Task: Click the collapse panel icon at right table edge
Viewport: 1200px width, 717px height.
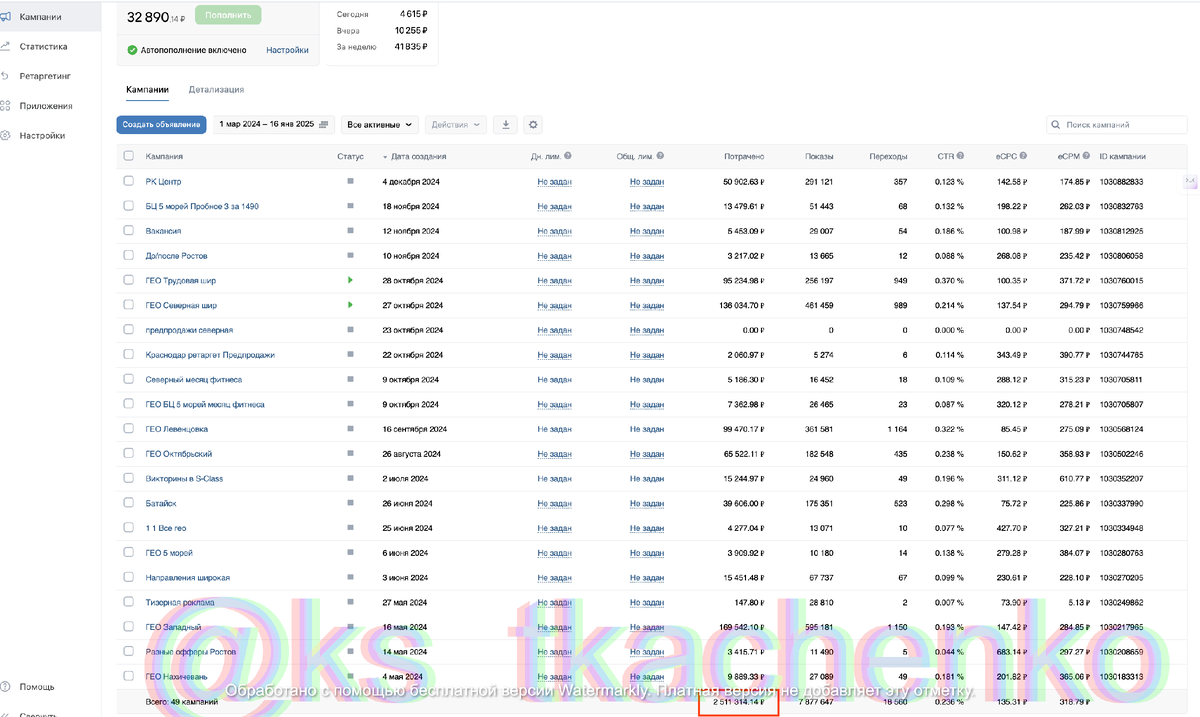Action: [x=1191, y=181]
